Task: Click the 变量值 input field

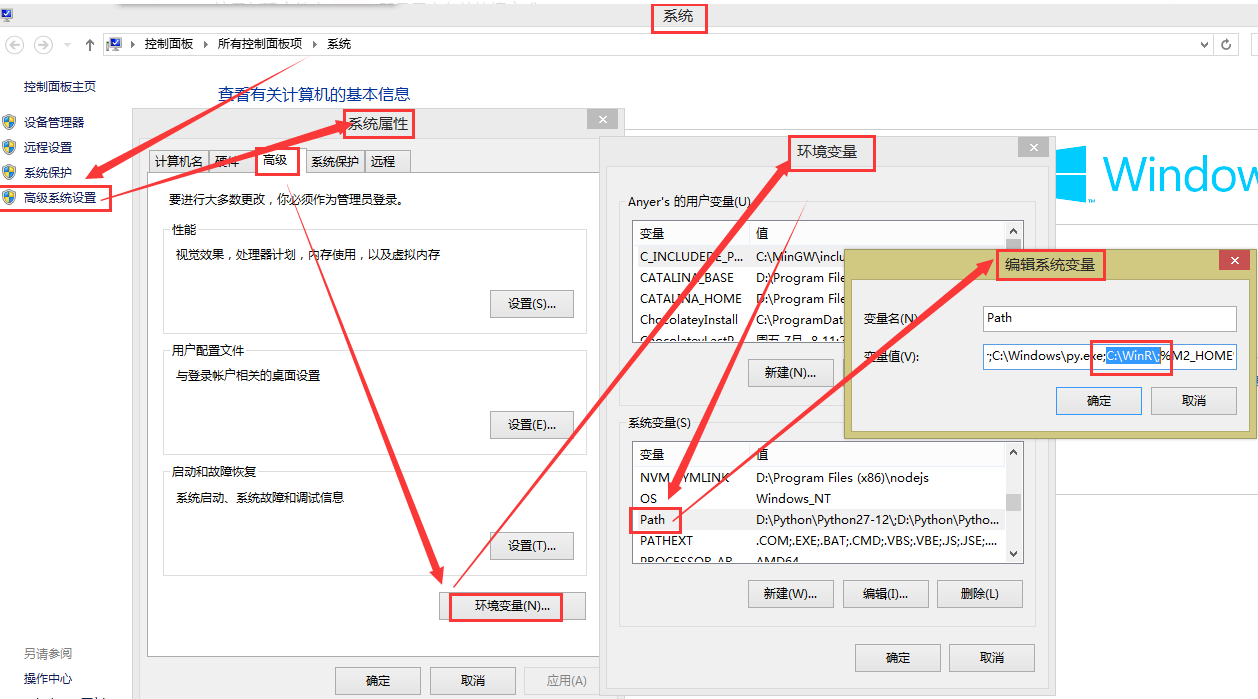Action: [x=1110, y=356]
